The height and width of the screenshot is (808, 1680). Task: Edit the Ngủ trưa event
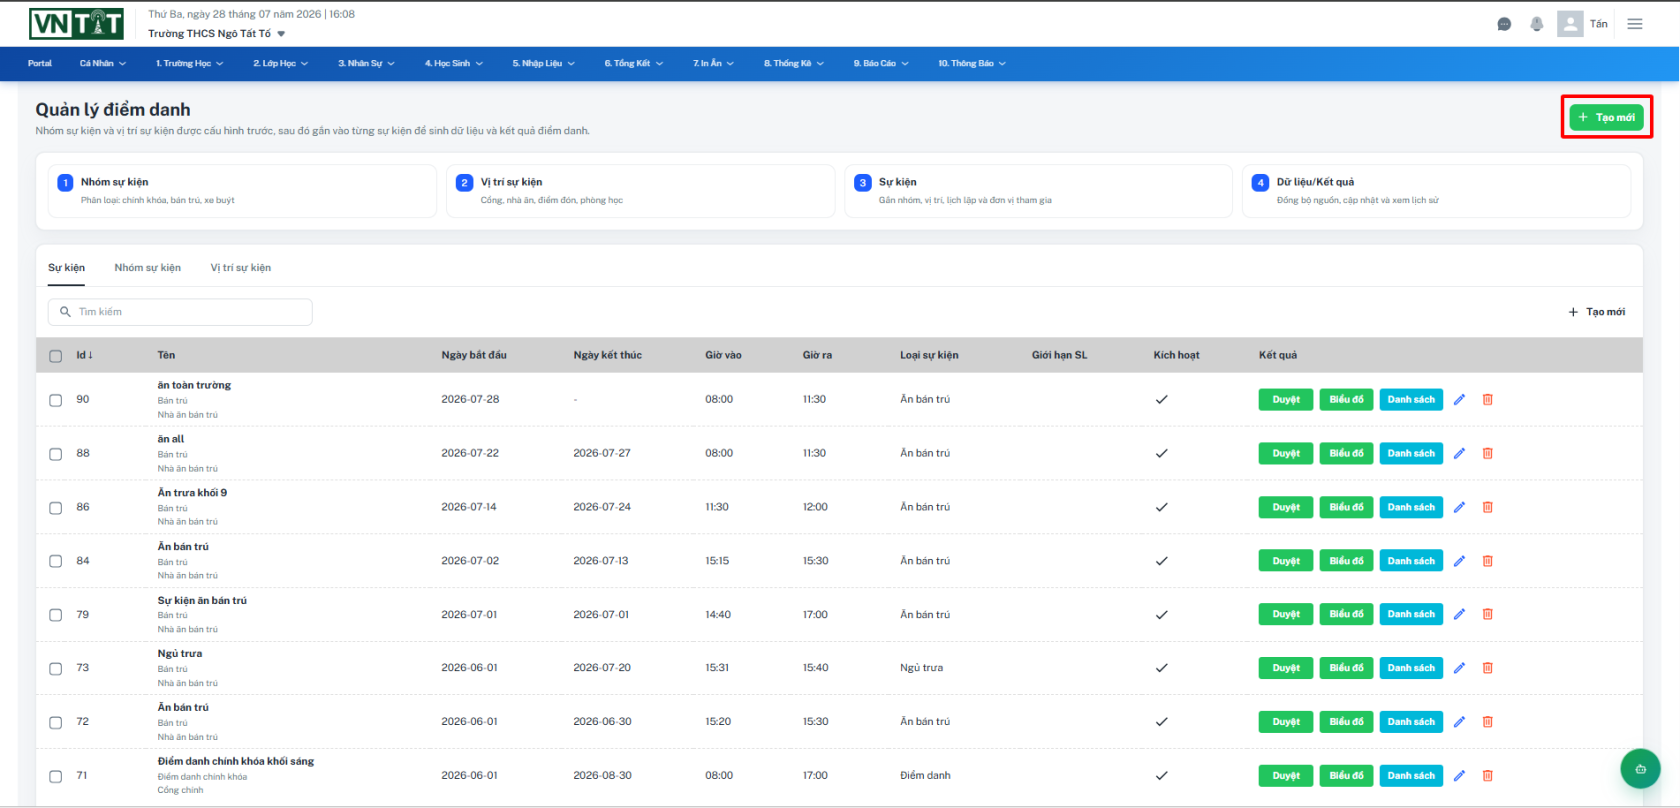(1459, 669)
